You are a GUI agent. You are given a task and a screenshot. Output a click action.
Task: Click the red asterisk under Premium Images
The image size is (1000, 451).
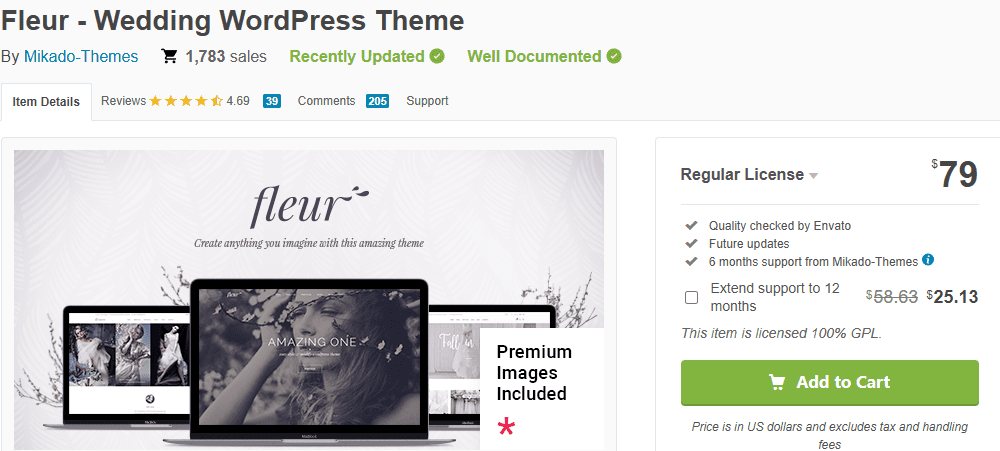tap(506, 427)
